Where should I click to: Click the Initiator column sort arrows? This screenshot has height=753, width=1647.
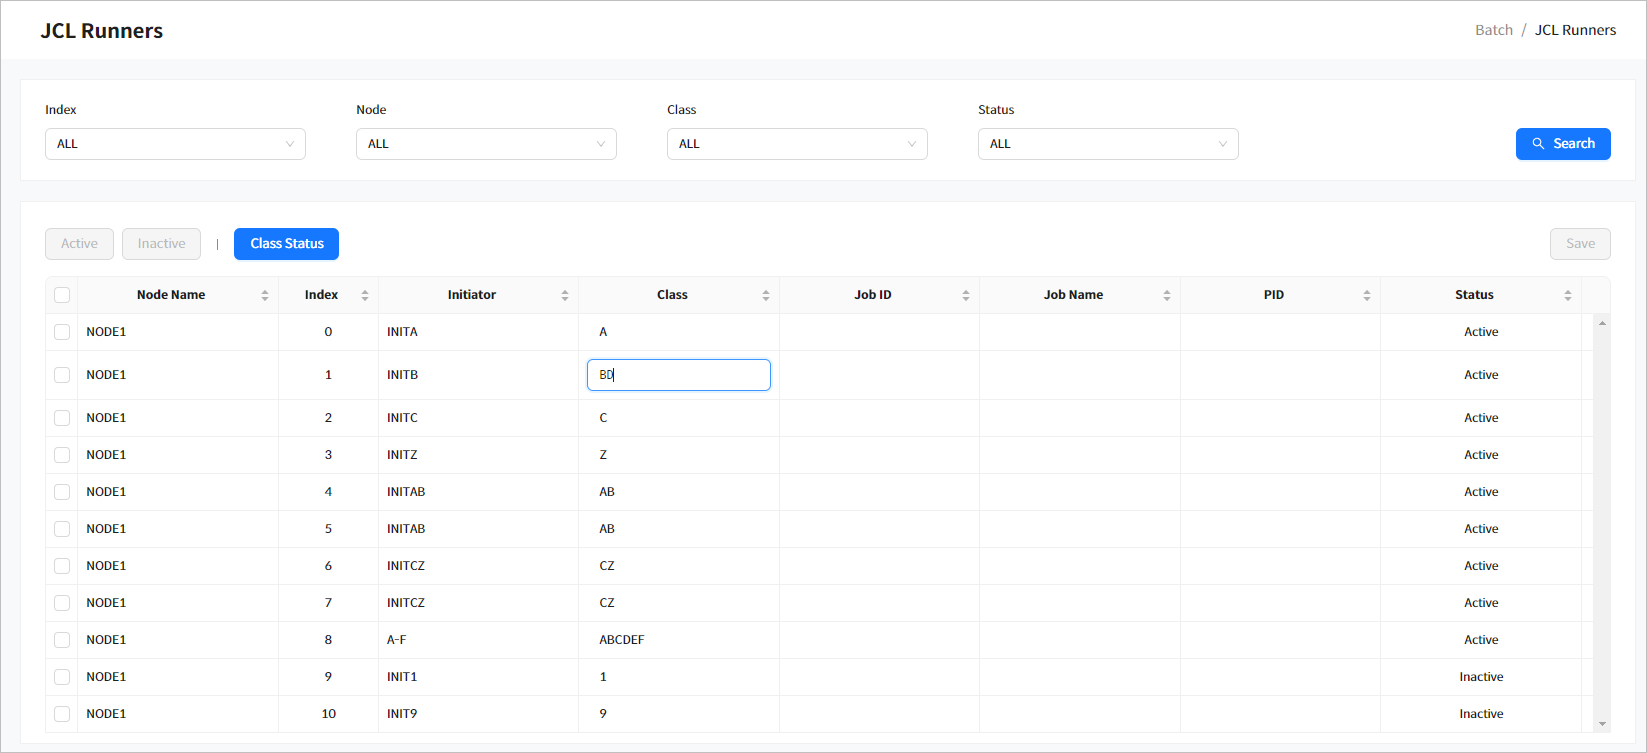pyautogui.click(x=565, y=296)
